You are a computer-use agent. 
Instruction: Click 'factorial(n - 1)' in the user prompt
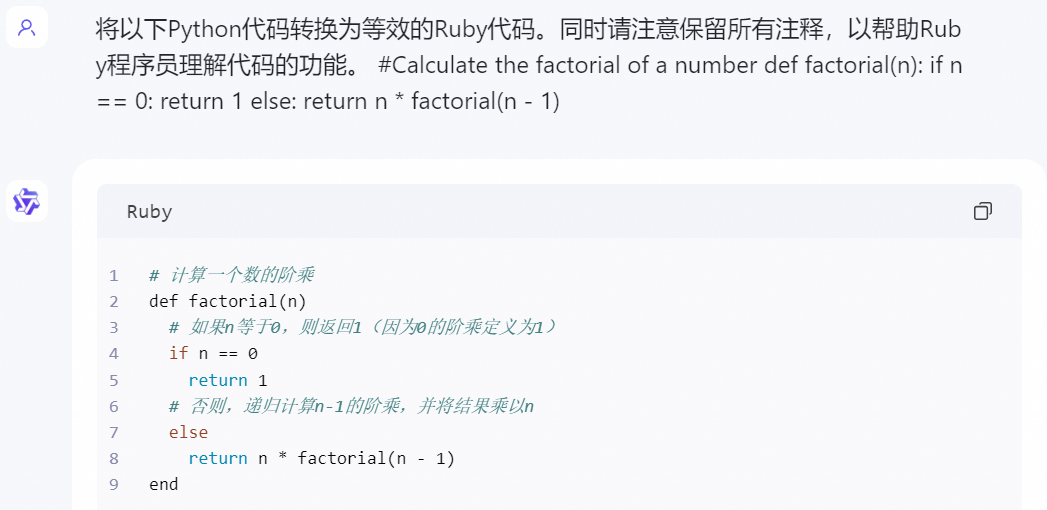[x=485, y=102]
